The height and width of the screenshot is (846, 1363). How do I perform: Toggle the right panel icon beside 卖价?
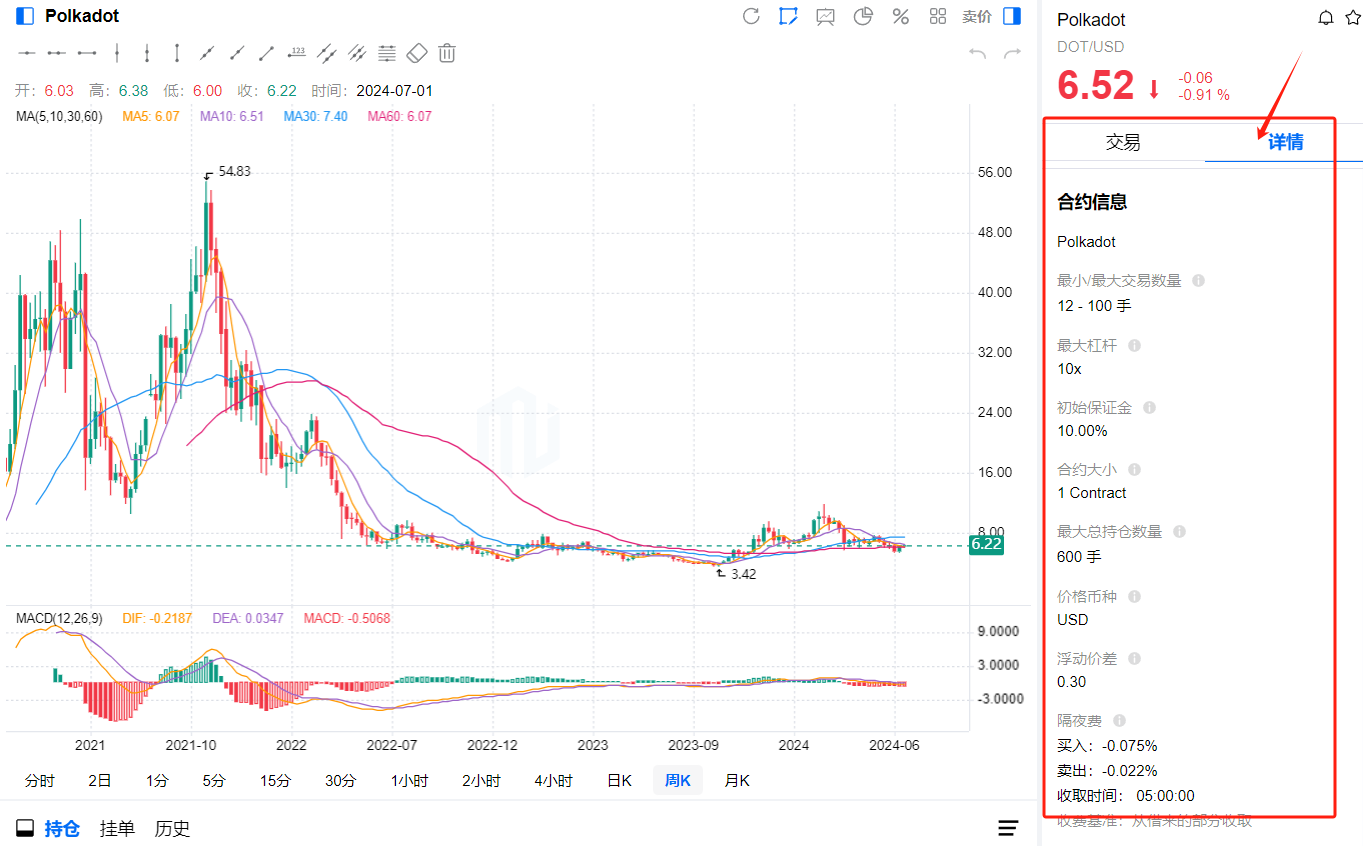click(x=1012, y=16)
